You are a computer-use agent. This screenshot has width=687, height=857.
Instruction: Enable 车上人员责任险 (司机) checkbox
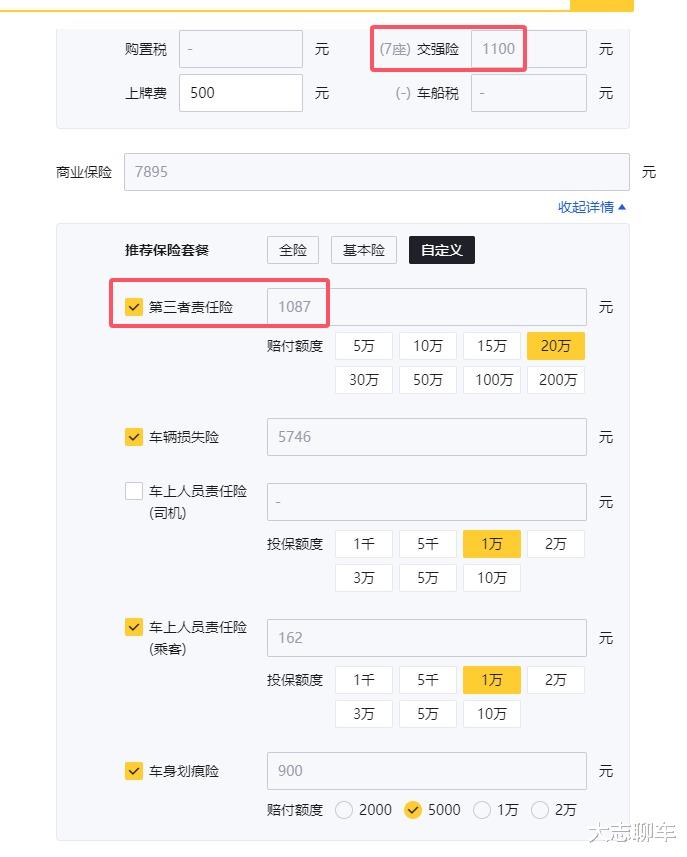[134, 491]
